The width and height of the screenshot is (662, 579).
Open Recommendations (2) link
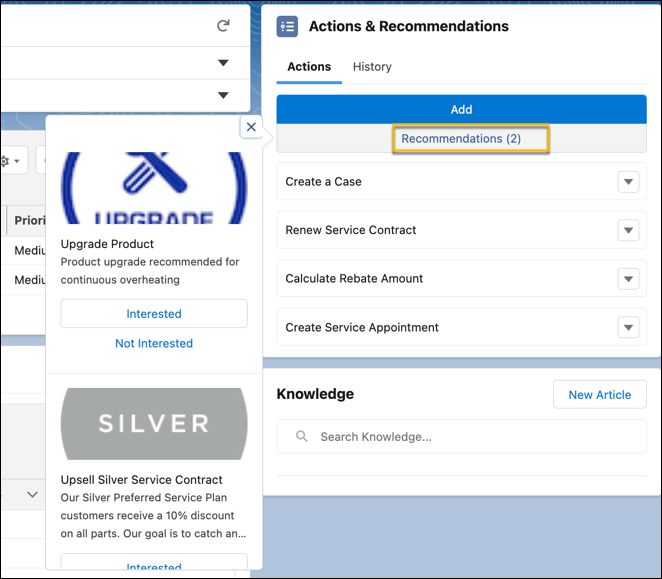tap(461, 139)
